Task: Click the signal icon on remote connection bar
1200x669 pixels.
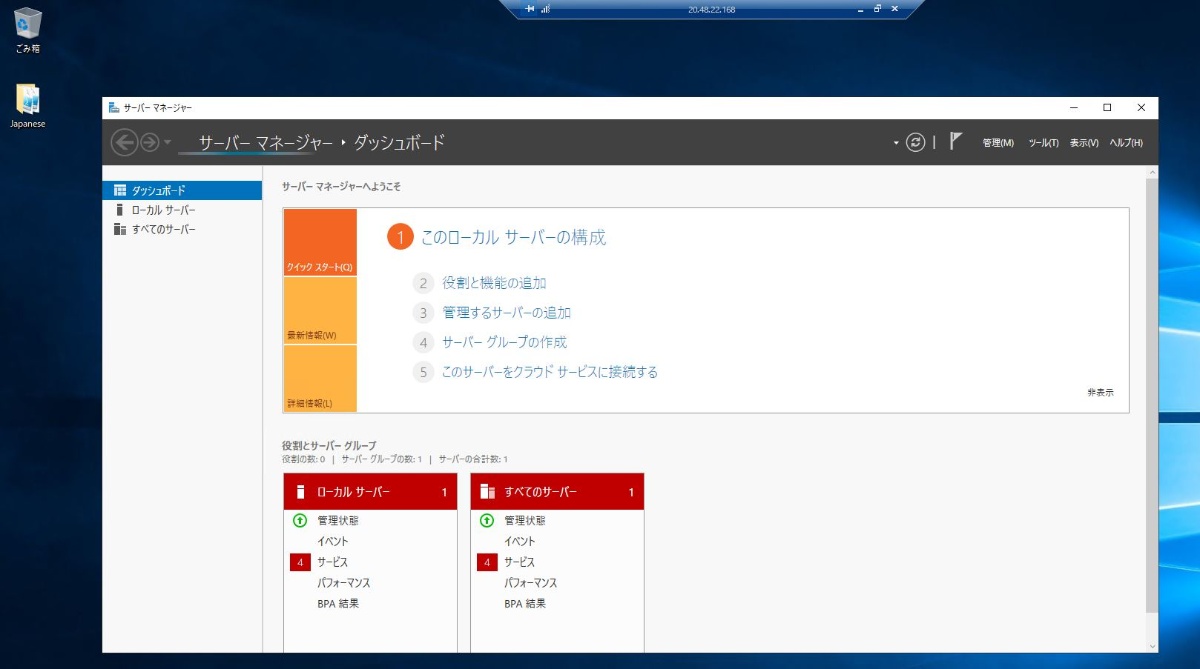Action: coord(547,9)
